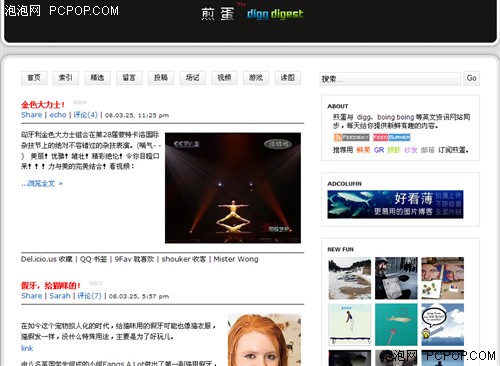Open 评论(4) comments link
The height and width of the screenshot is (366, 500).
point(85,115)
